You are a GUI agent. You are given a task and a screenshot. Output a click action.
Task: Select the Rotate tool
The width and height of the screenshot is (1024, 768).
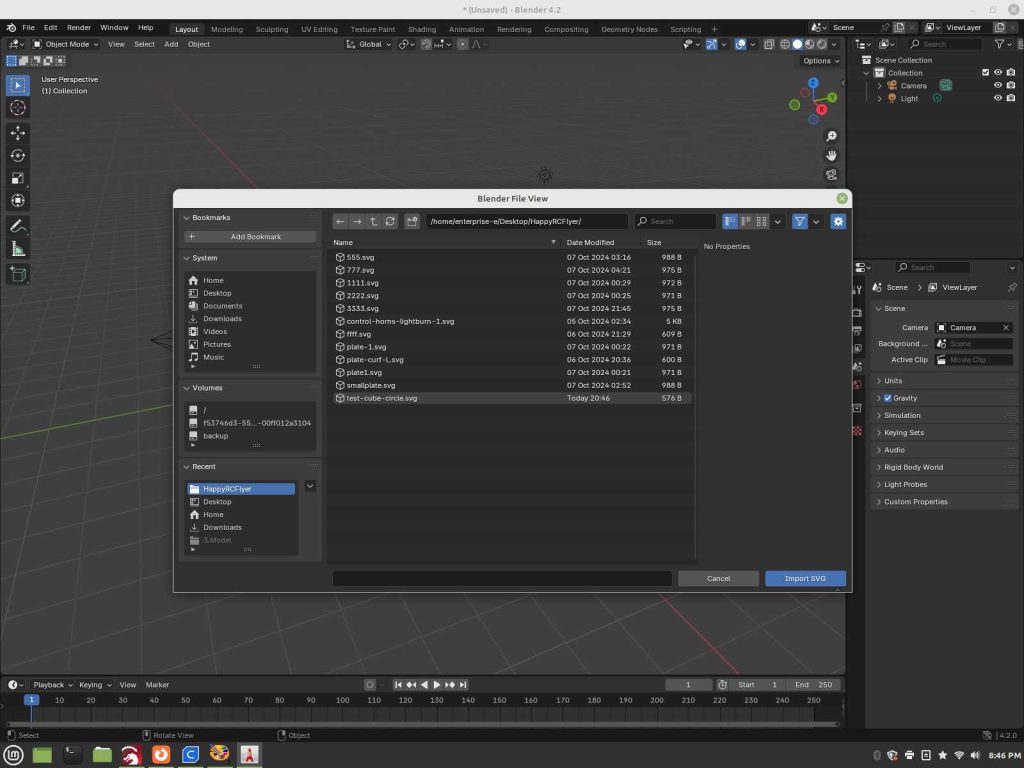[18, 155]
